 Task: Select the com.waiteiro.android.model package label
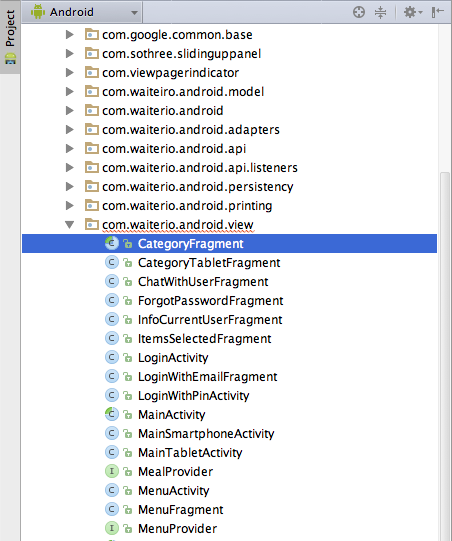click(183, 92)
